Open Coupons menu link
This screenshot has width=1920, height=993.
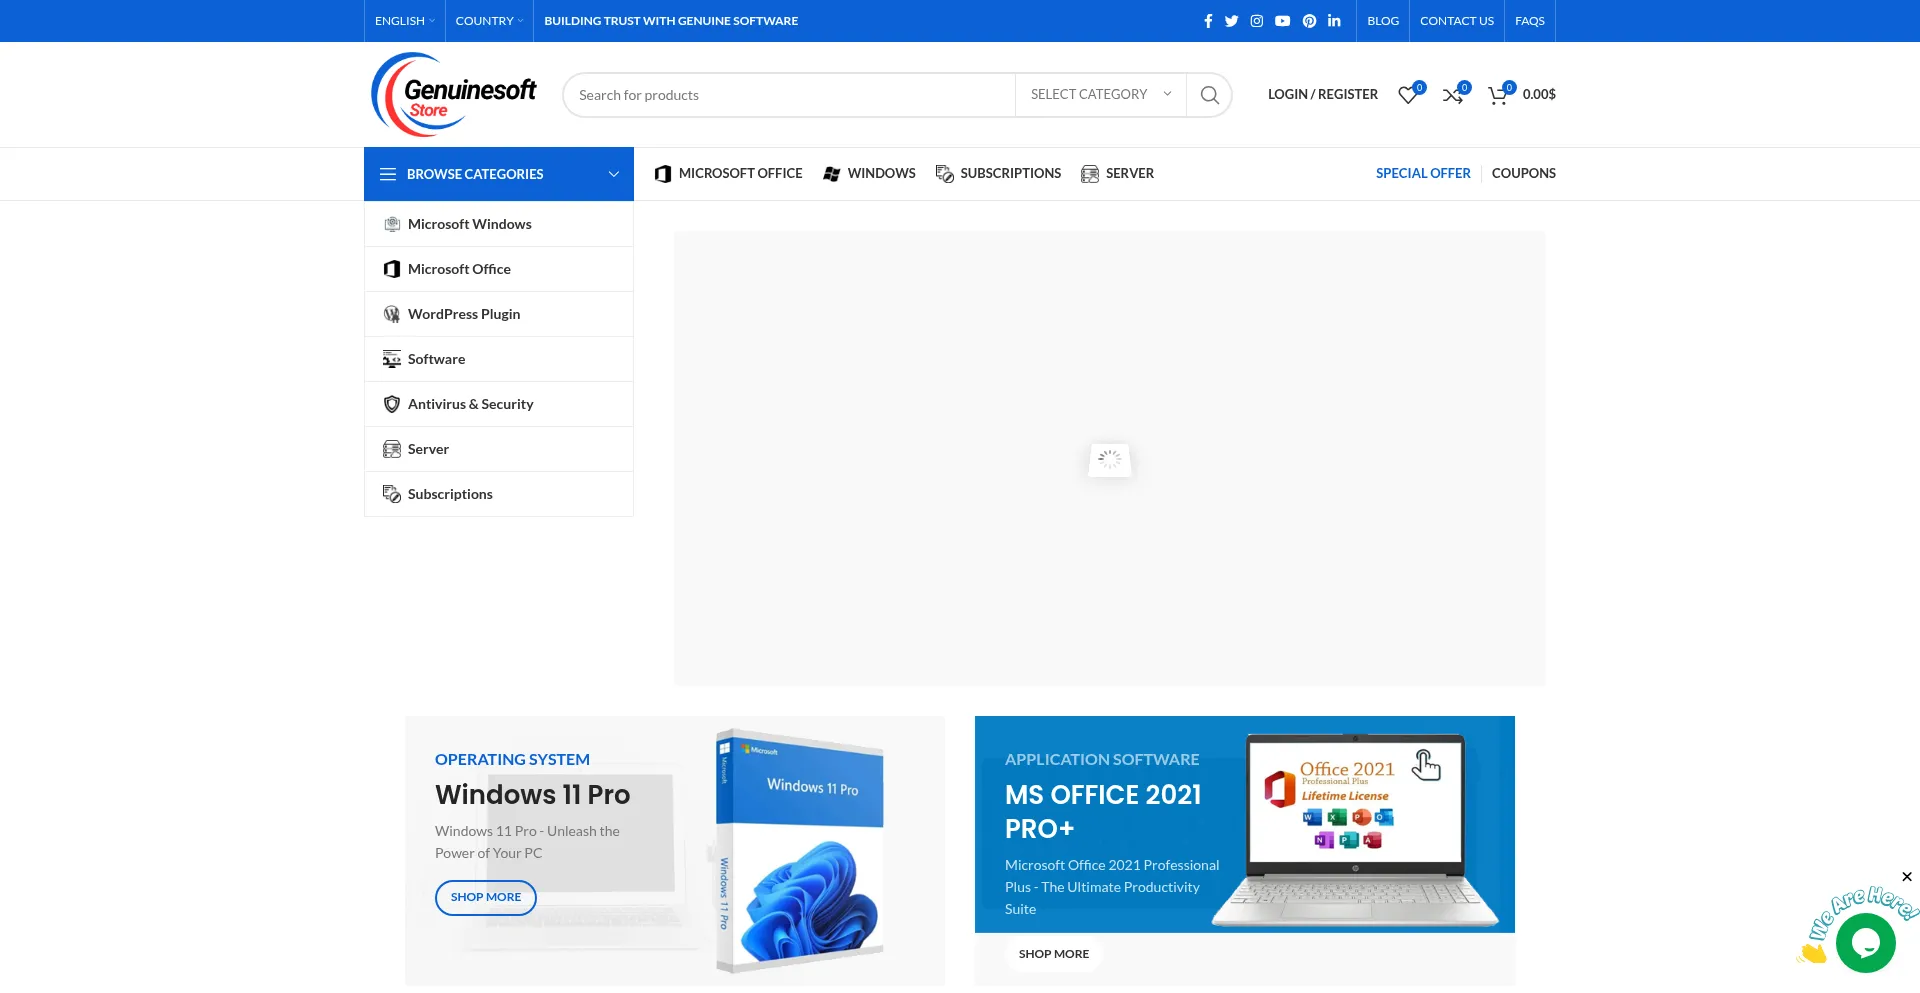point(1523,173)
